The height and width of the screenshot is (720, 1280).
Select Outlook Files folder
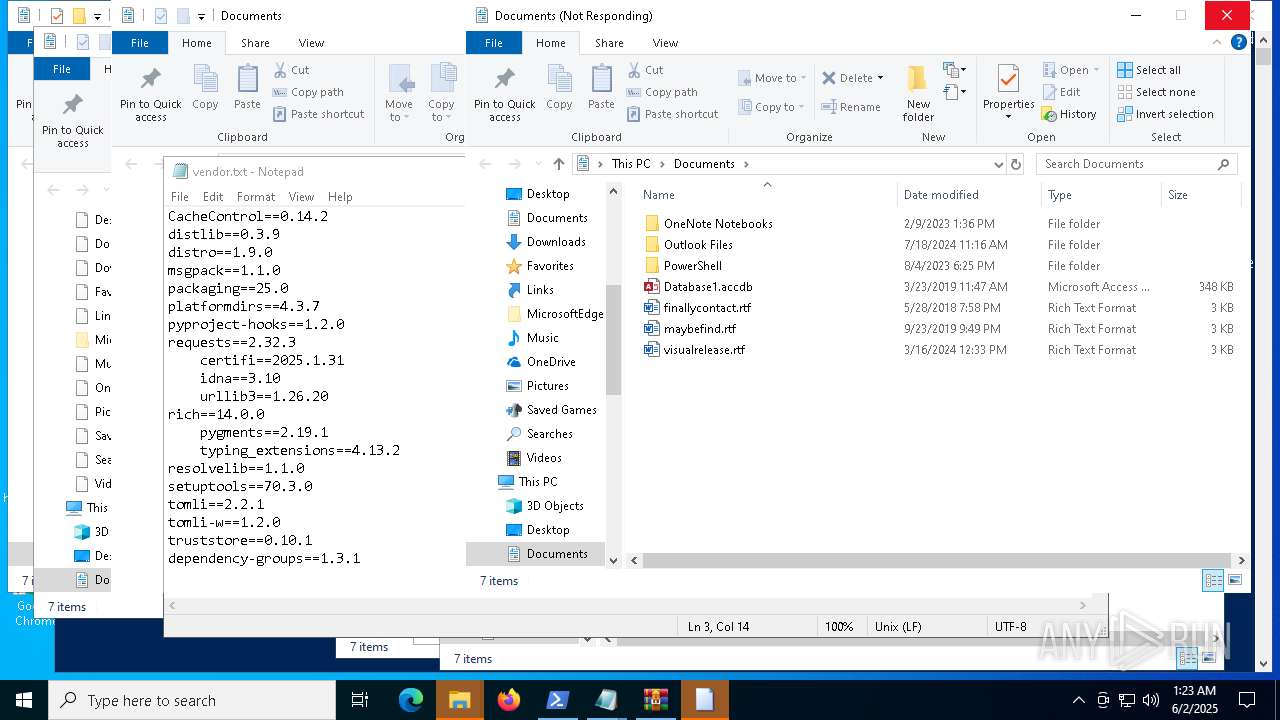[698, 245]
